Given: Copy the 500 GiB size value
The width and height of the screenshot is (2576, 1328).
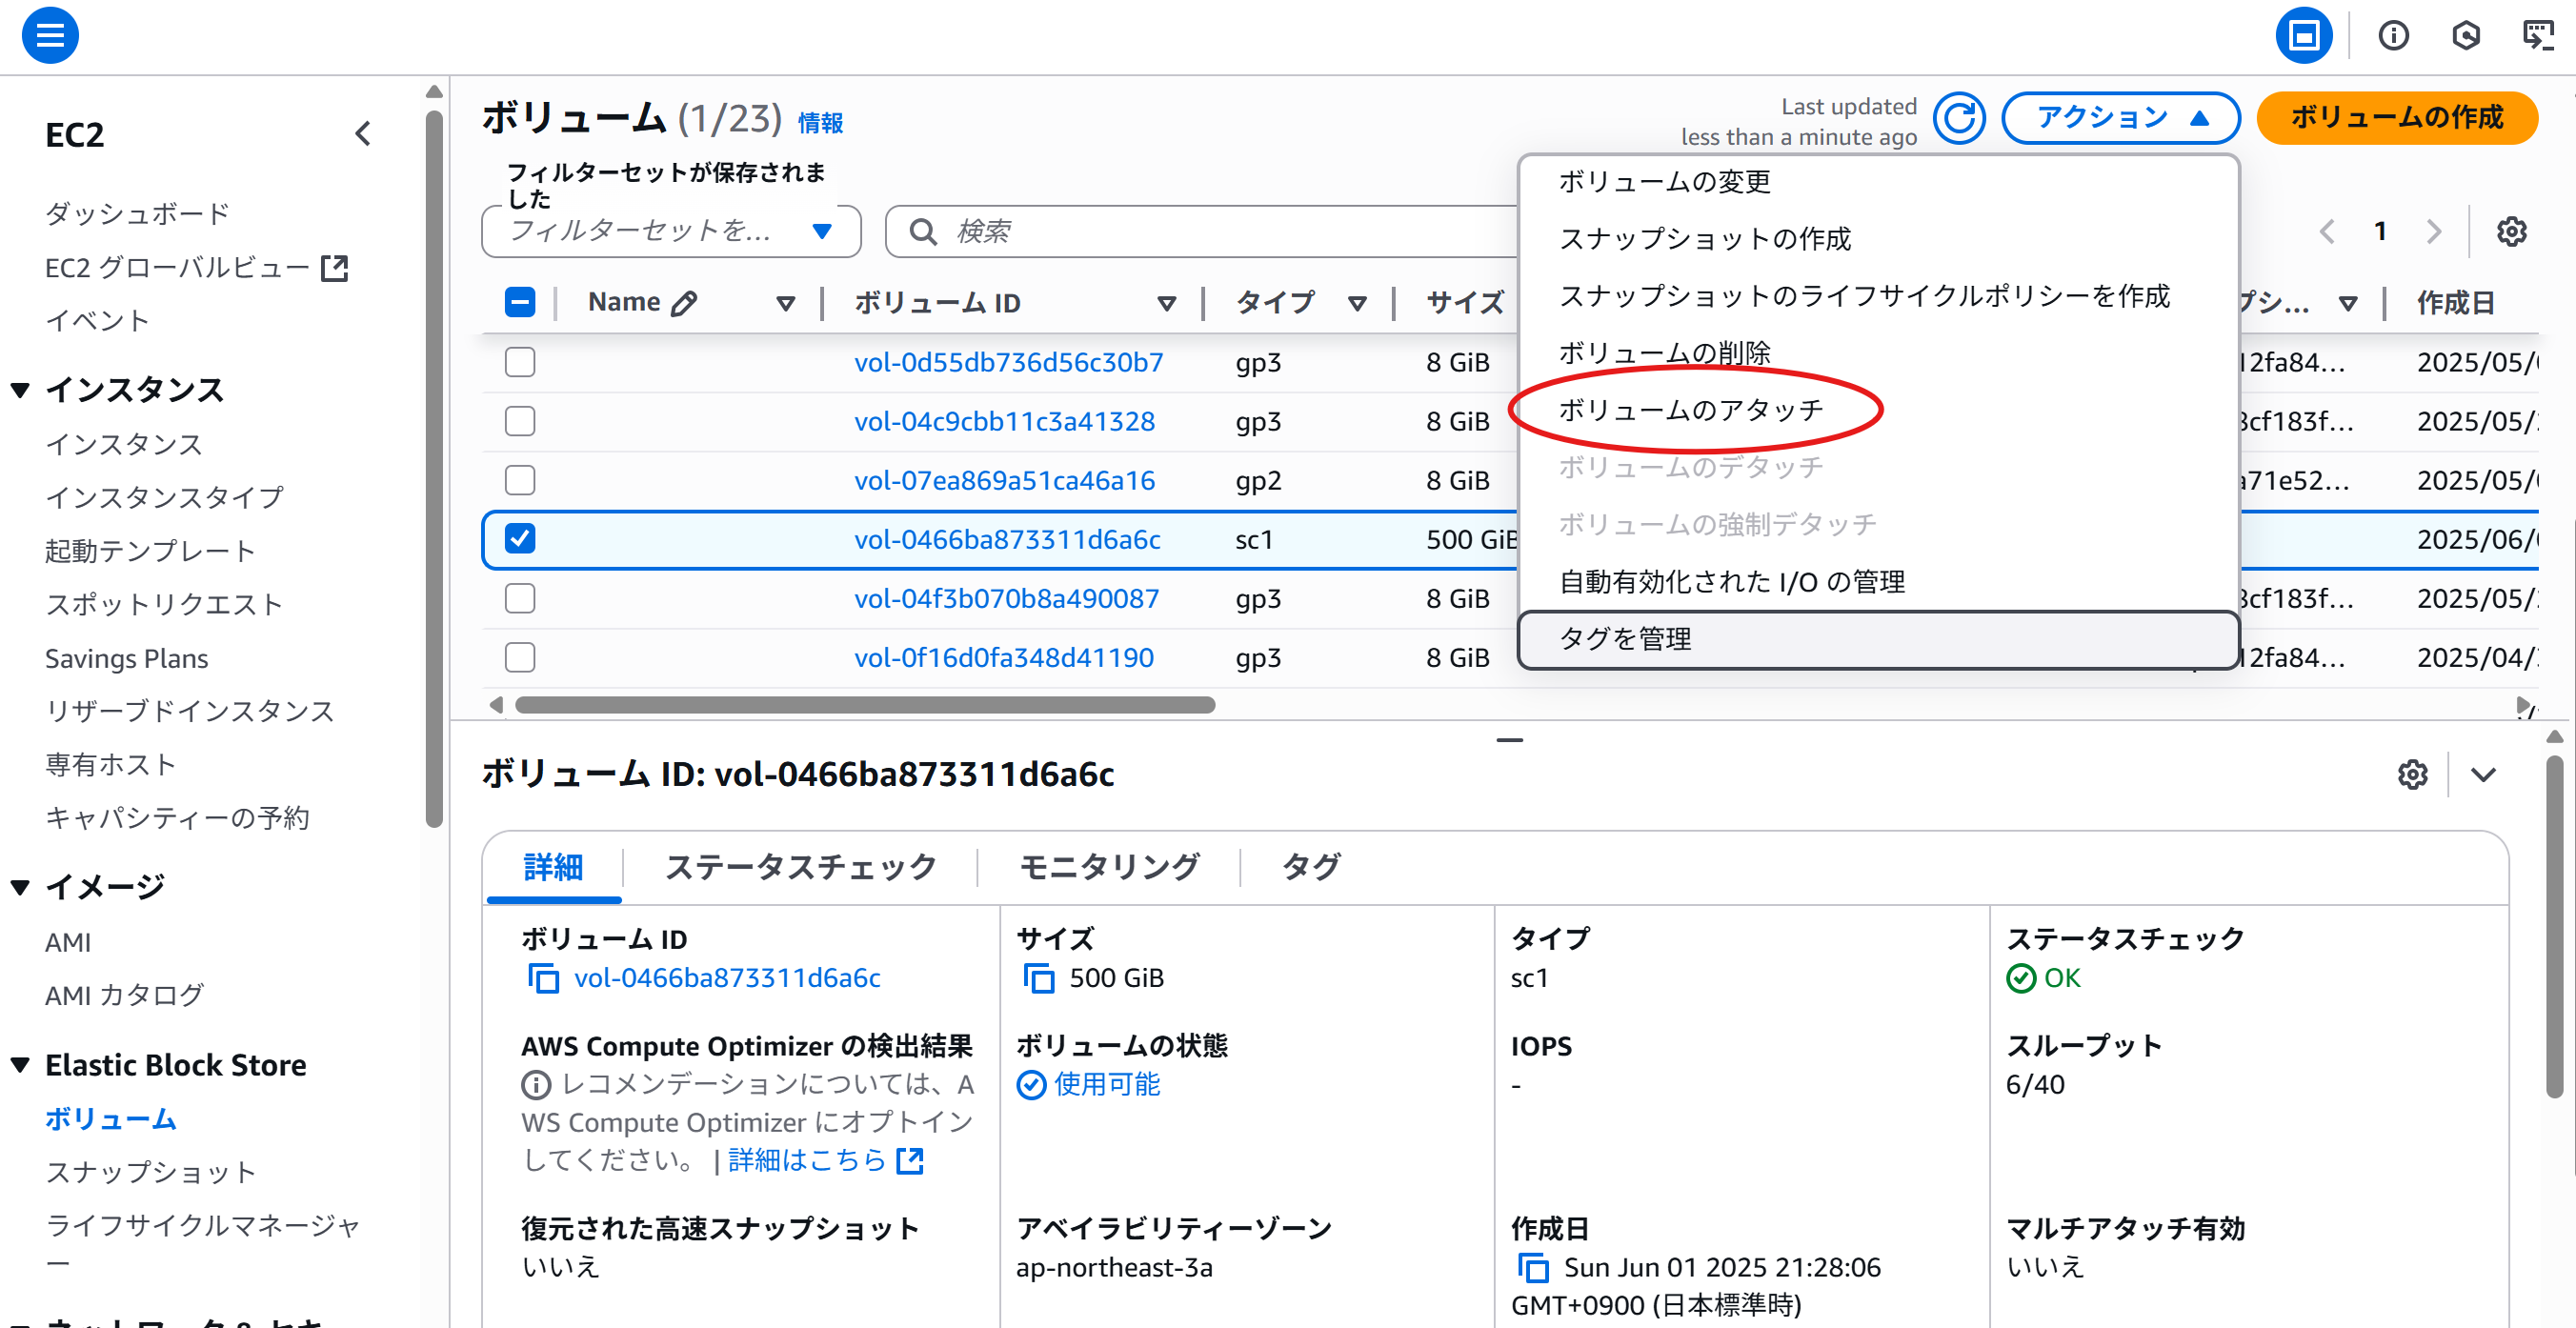Looking at the screenshot, I should click(1039, 978).
